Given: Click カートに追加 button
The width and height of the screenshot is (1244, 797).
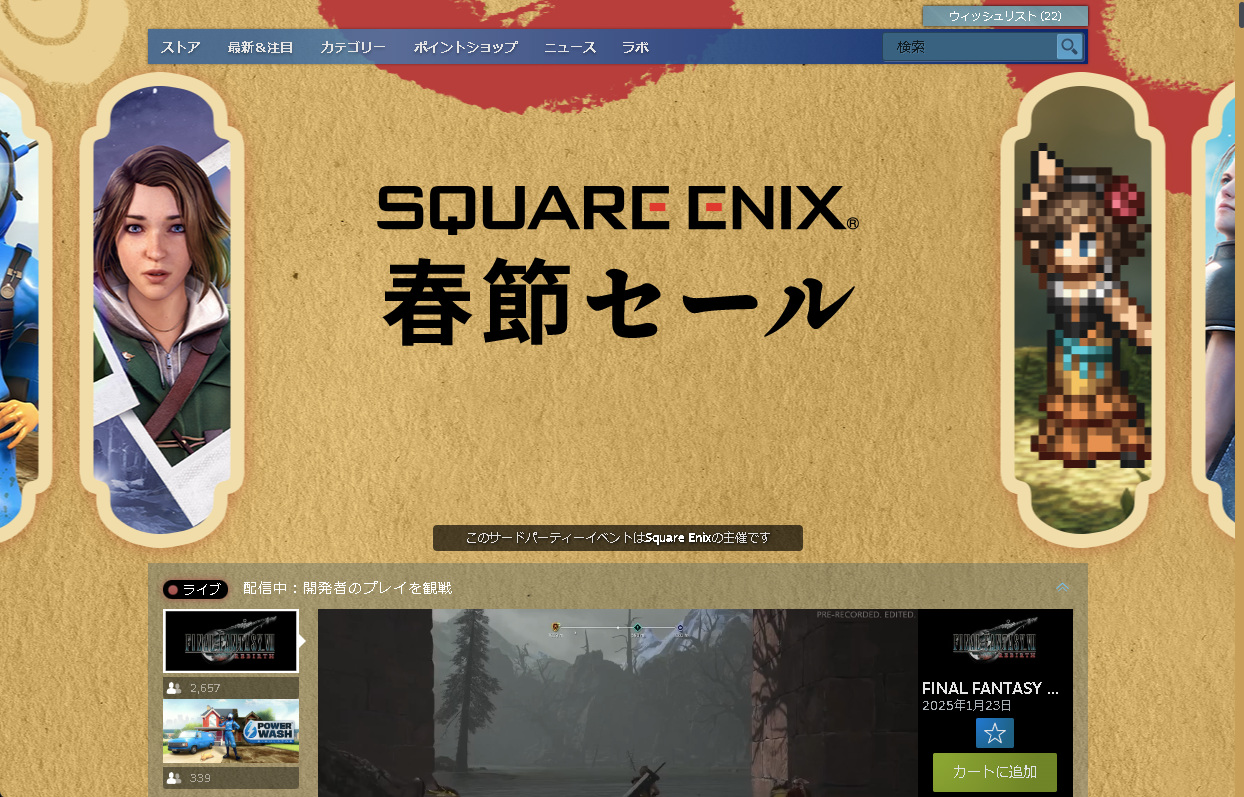Looking at the screenshot, I should pos(994,772).
